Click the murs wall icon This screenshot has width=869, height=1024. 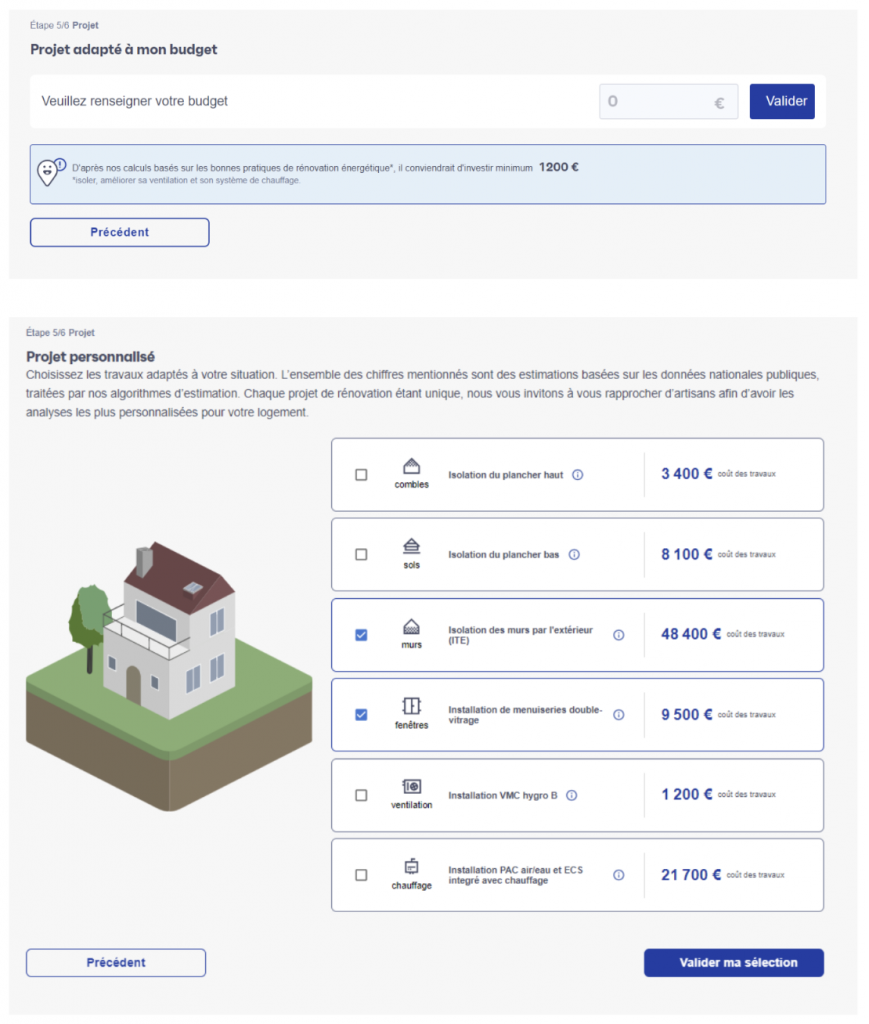point(411,627)
